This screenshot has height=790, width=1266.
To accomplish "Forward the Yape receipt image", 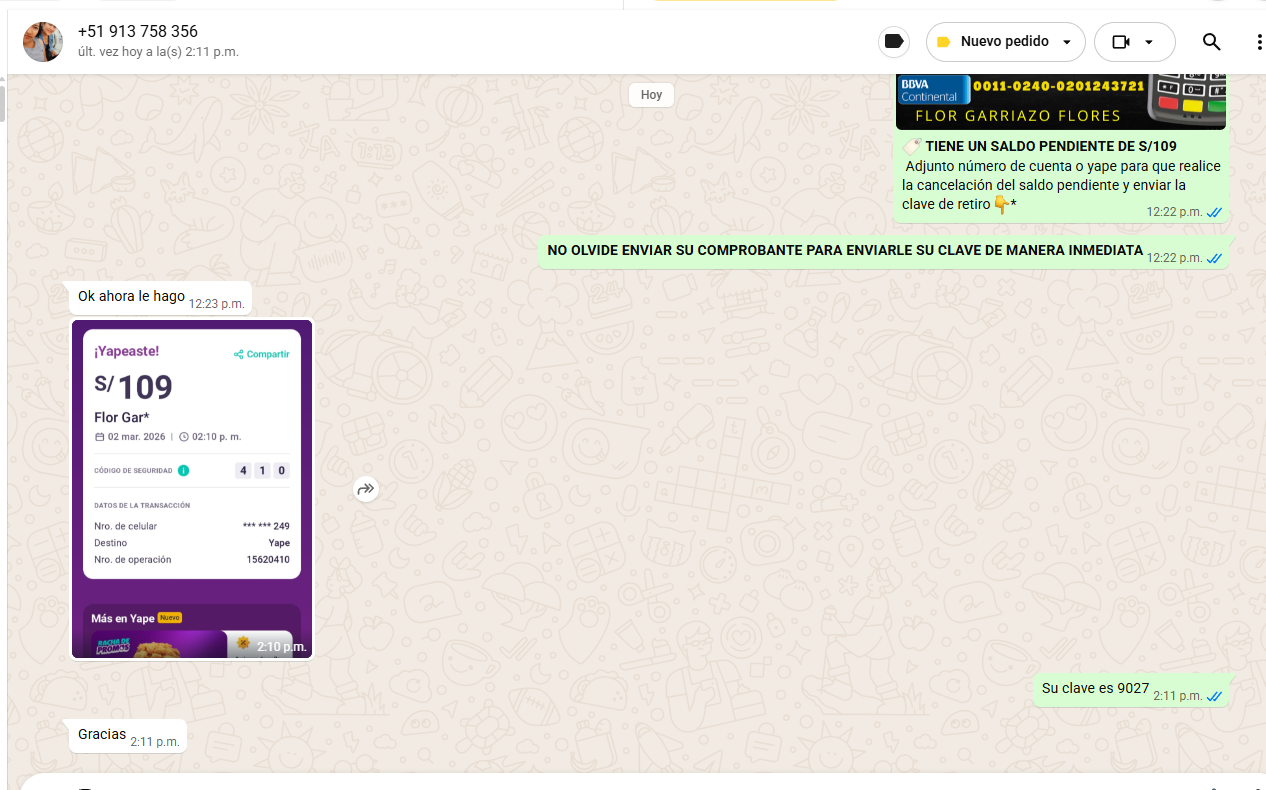I will pos(366,489).
